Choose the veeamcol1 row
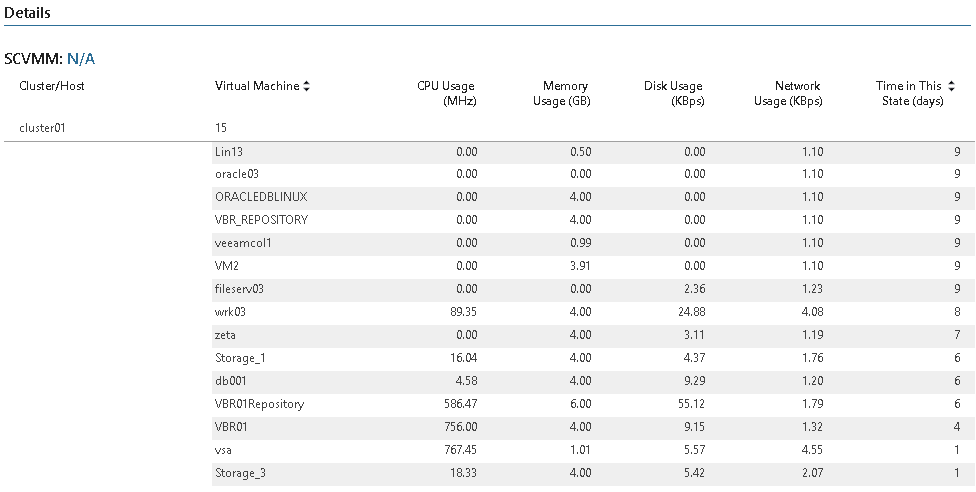The width and height of the screenshot is (976, 492). click(592, 243)
